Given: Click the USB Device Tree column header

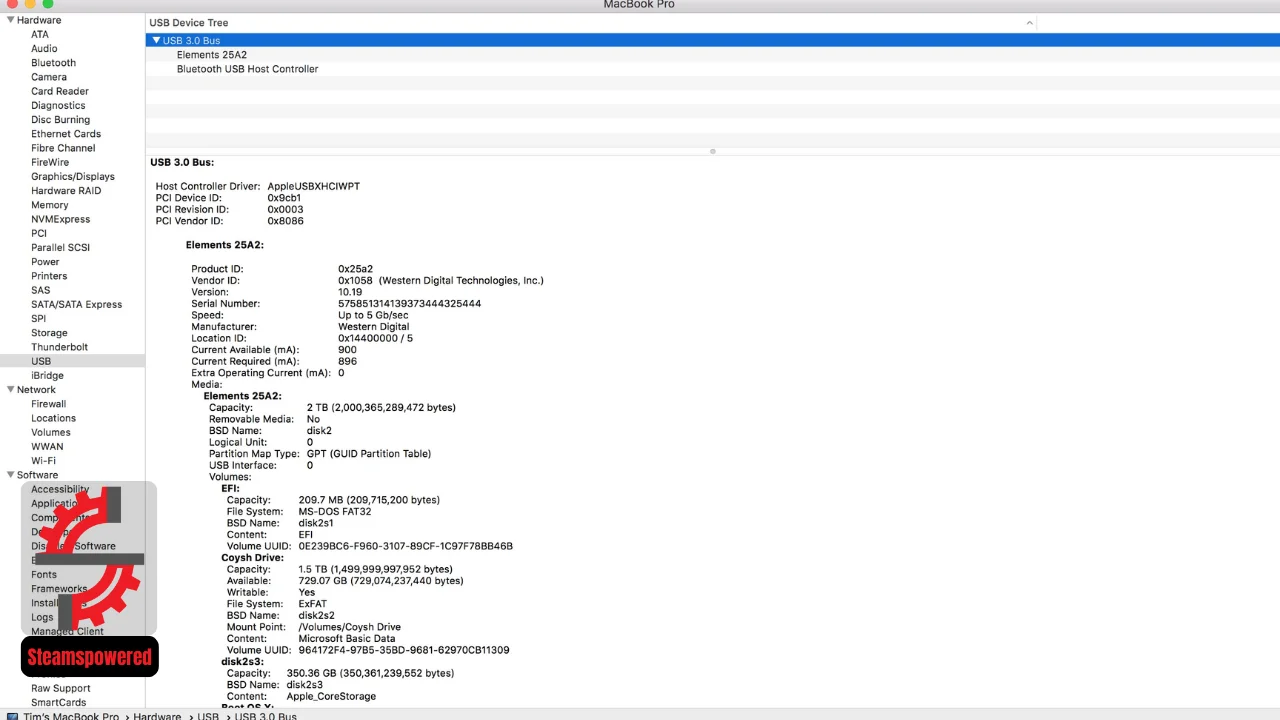Looking at the screenshot, I should tap(591, 23).
